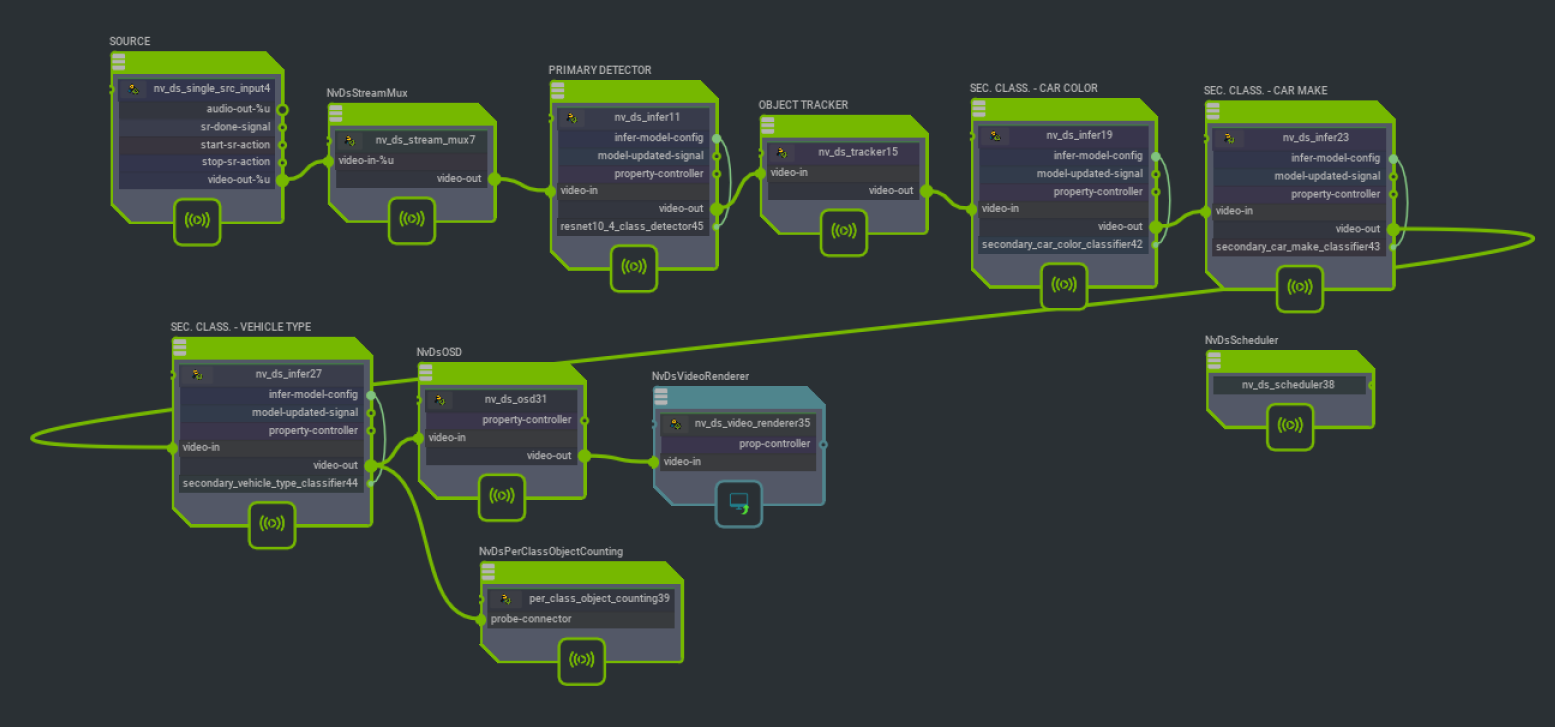The width and height of the screenshot is (1555, 727).
Task: Expand the SEC. CLASS. - VEHICLE TYPE header menu
Action: 180,346
